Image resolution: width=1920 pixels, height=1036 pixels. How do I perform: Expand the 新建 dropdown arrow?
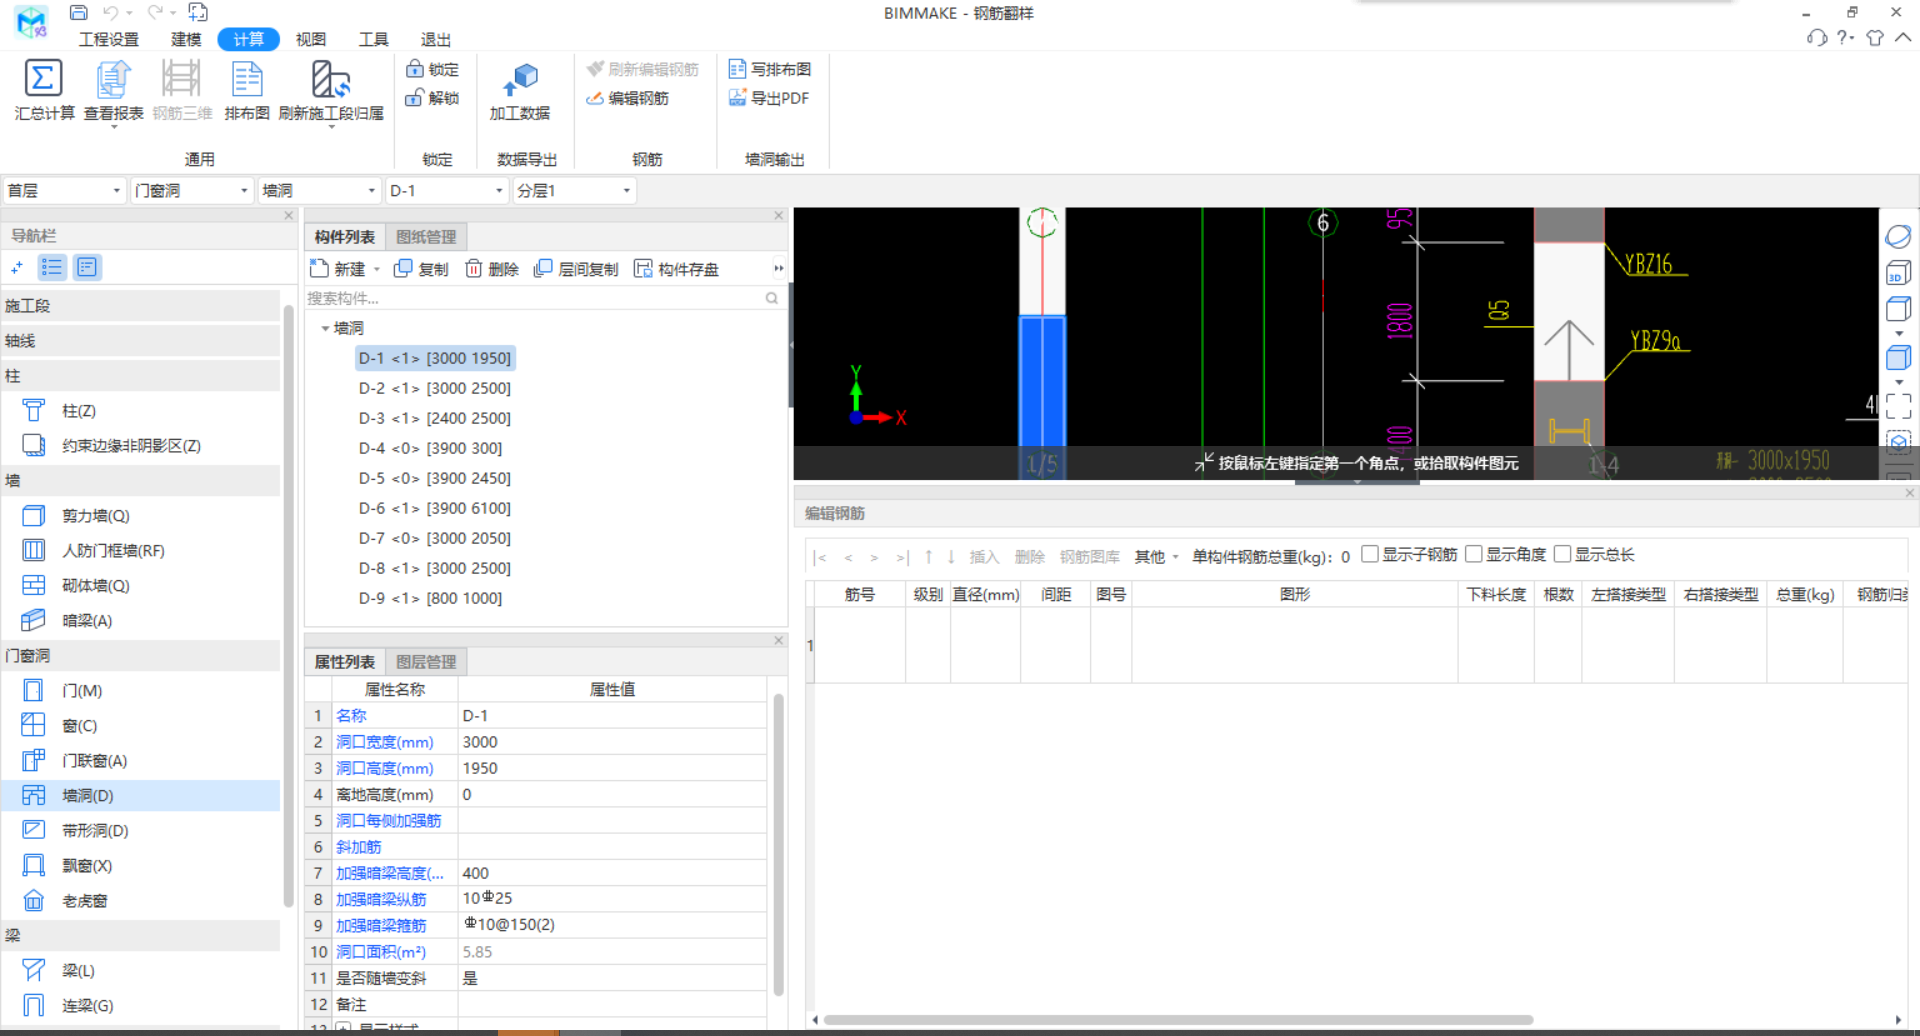click(377, 269)
